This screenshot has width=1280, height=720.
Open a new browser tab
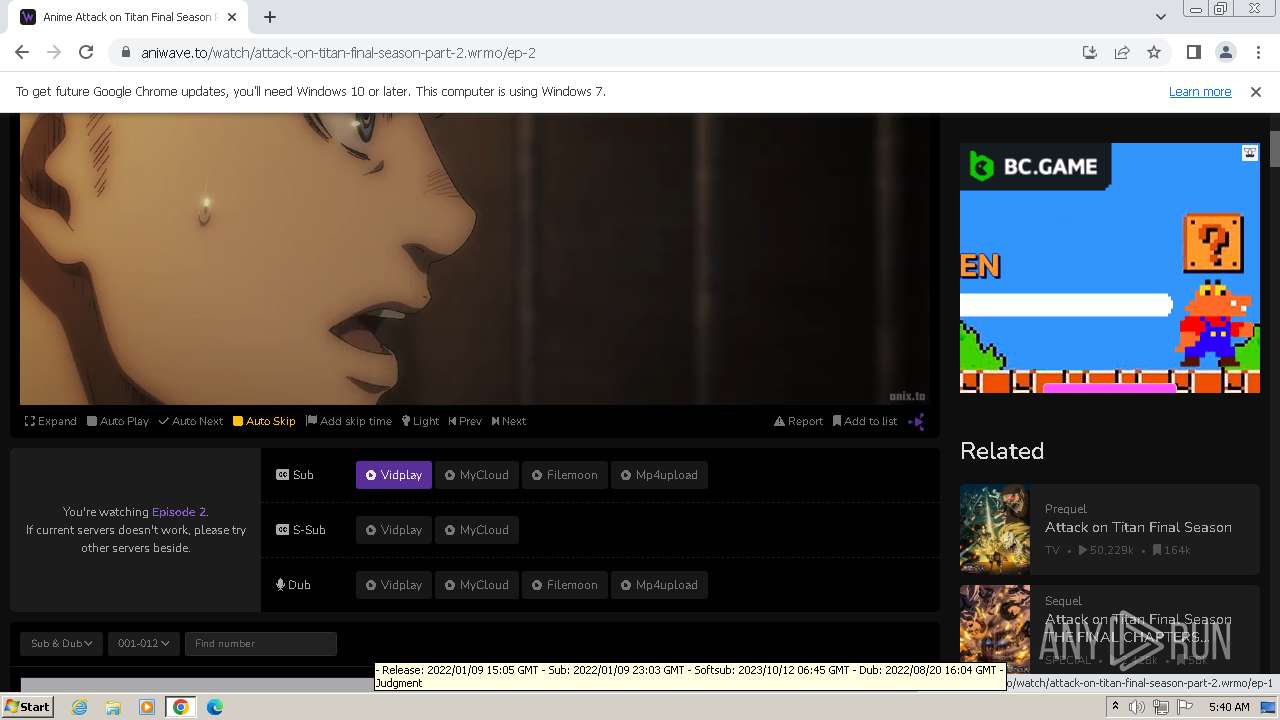tap(270, 17)
